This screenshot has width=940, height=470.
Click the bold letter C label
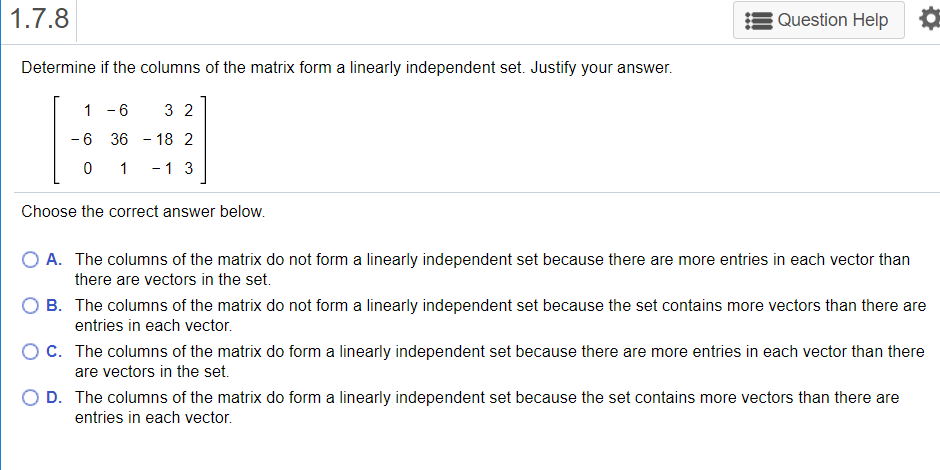tap(54, 351)
